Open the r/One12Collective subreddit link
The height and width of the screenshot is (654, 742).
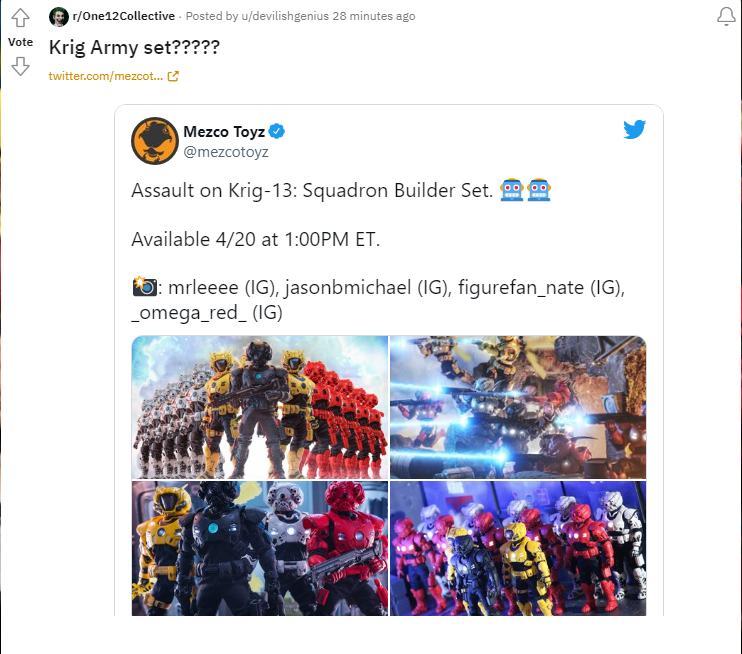124,16
